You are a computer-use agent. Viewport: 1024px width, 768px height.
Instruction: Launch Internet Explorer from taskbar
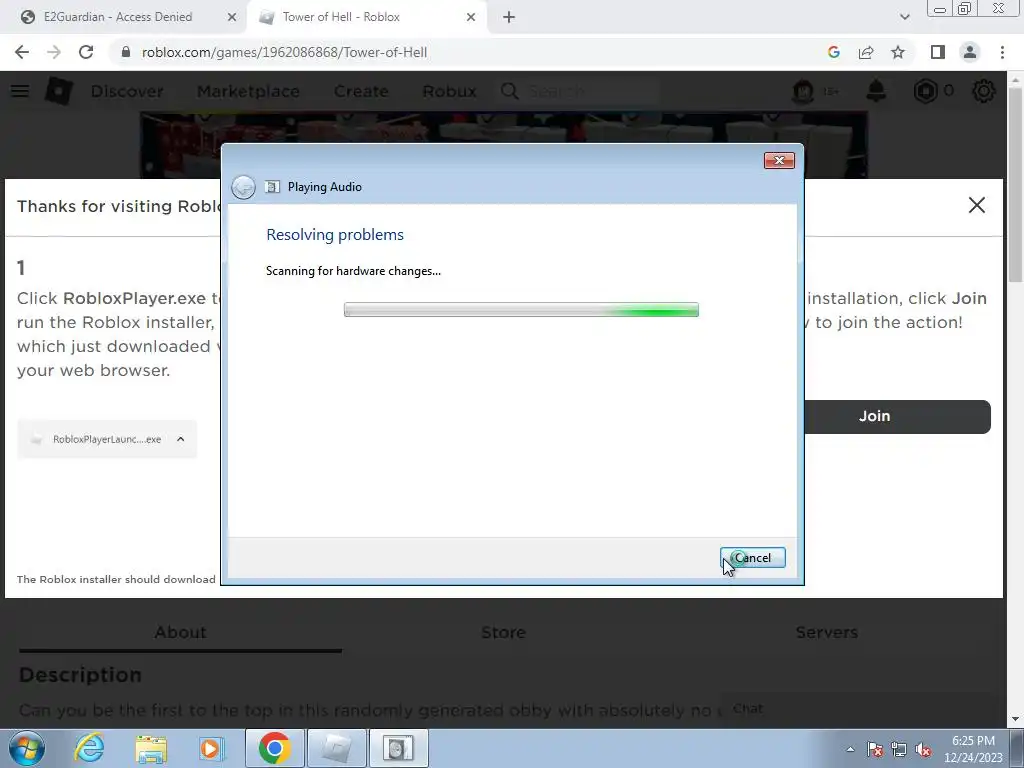89,748
